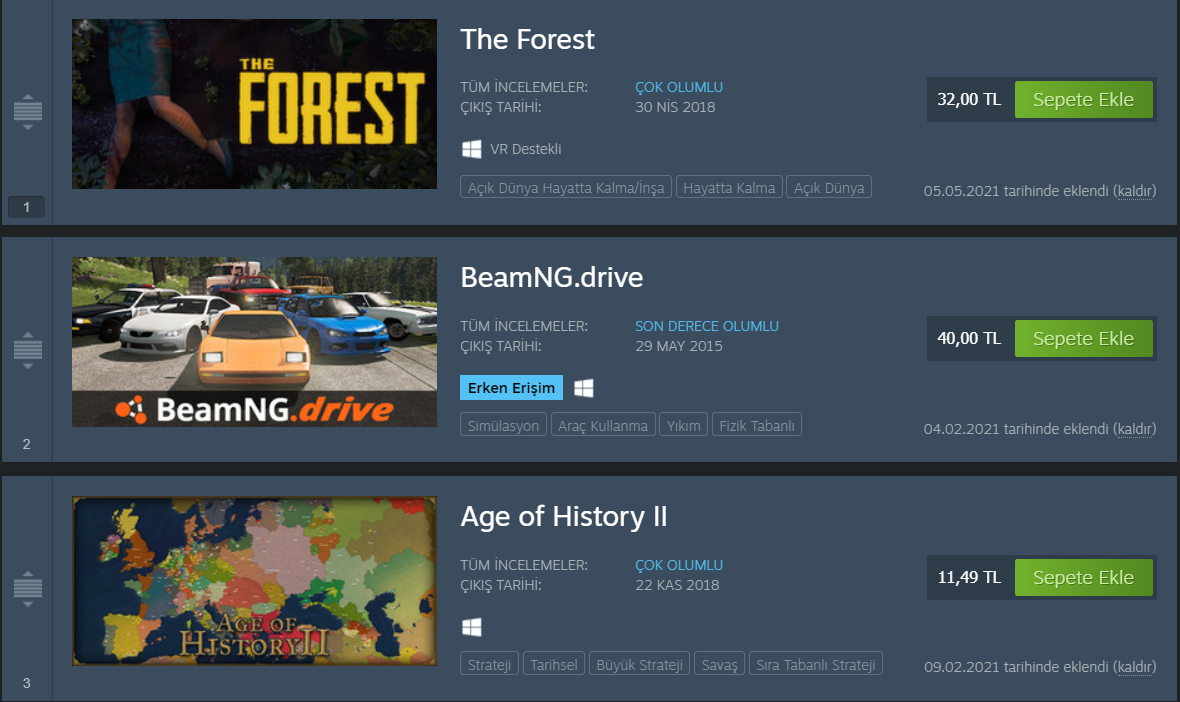Click the Windows icon under The Forest

pyautogui.click(x=472, y=149)
